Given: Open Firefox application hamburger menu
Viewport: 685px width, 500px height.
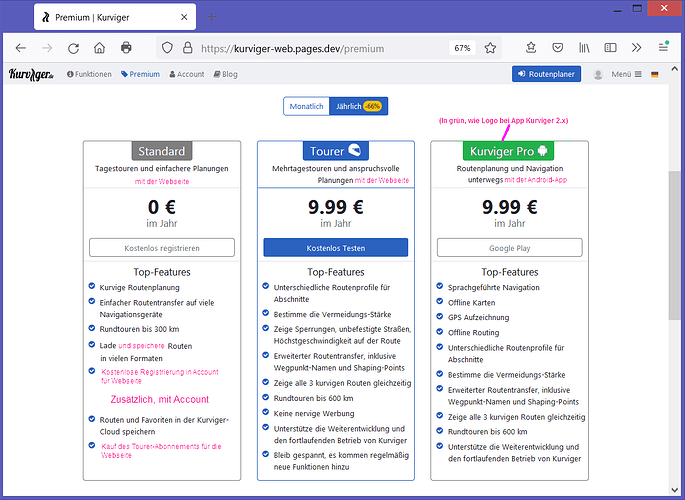Looking at the screenshot, I should pyautogui.click(x=663, y=47).
